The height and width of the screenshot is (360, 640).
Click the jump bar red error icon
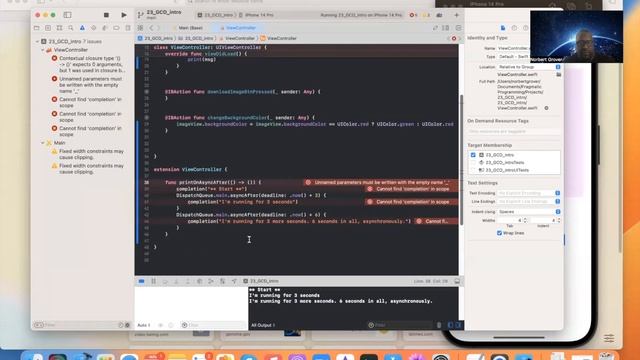click(x=454, y=38)
